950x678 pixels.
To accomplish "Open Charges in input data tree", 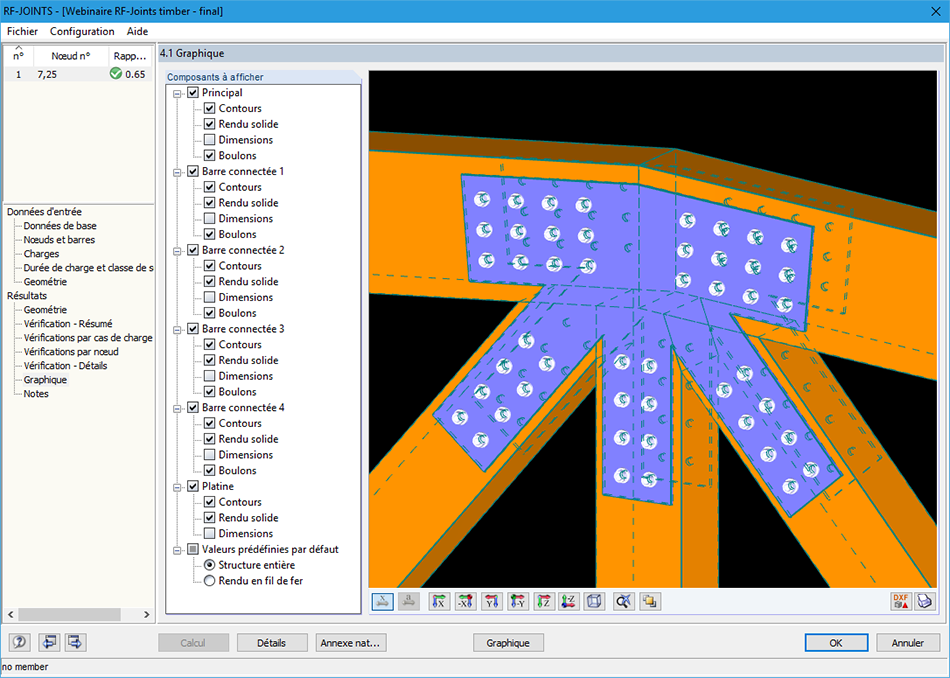I will [x=41, y=254].
